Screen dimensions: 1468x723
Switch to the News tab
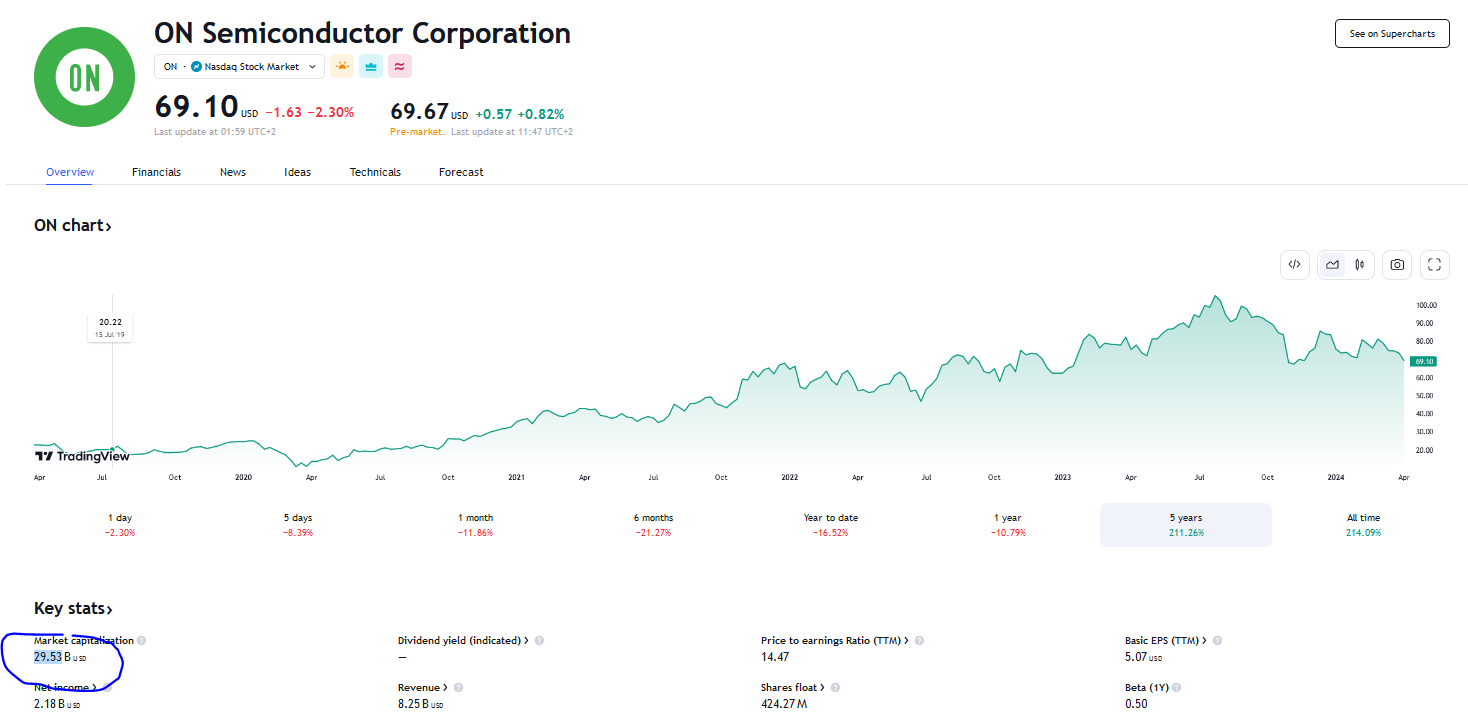click(x=233, y=172)
